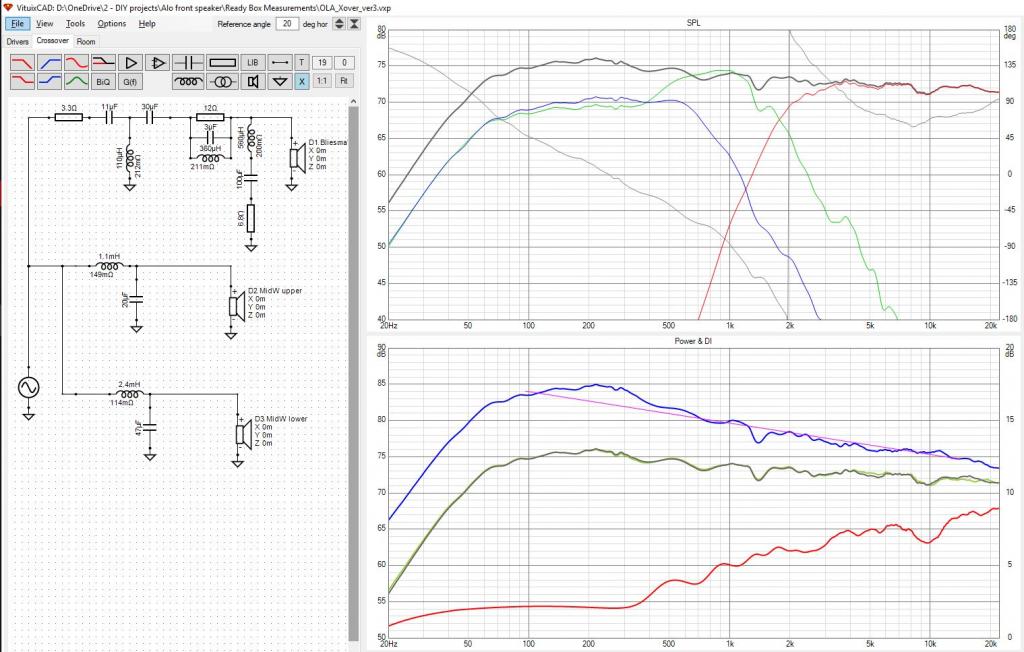
Task: Click the schematic vertical scrollbar thumb
Action: click(x=353, y=374)
